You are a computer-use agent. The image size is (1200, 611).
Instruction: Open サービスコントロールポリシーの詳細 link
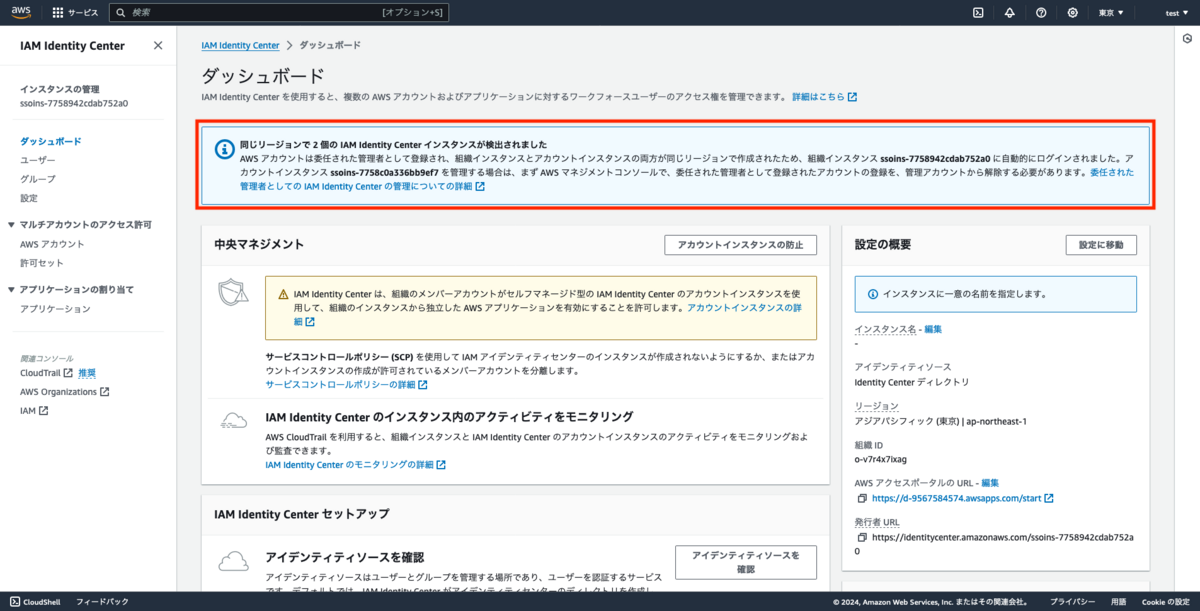(346, 385)
